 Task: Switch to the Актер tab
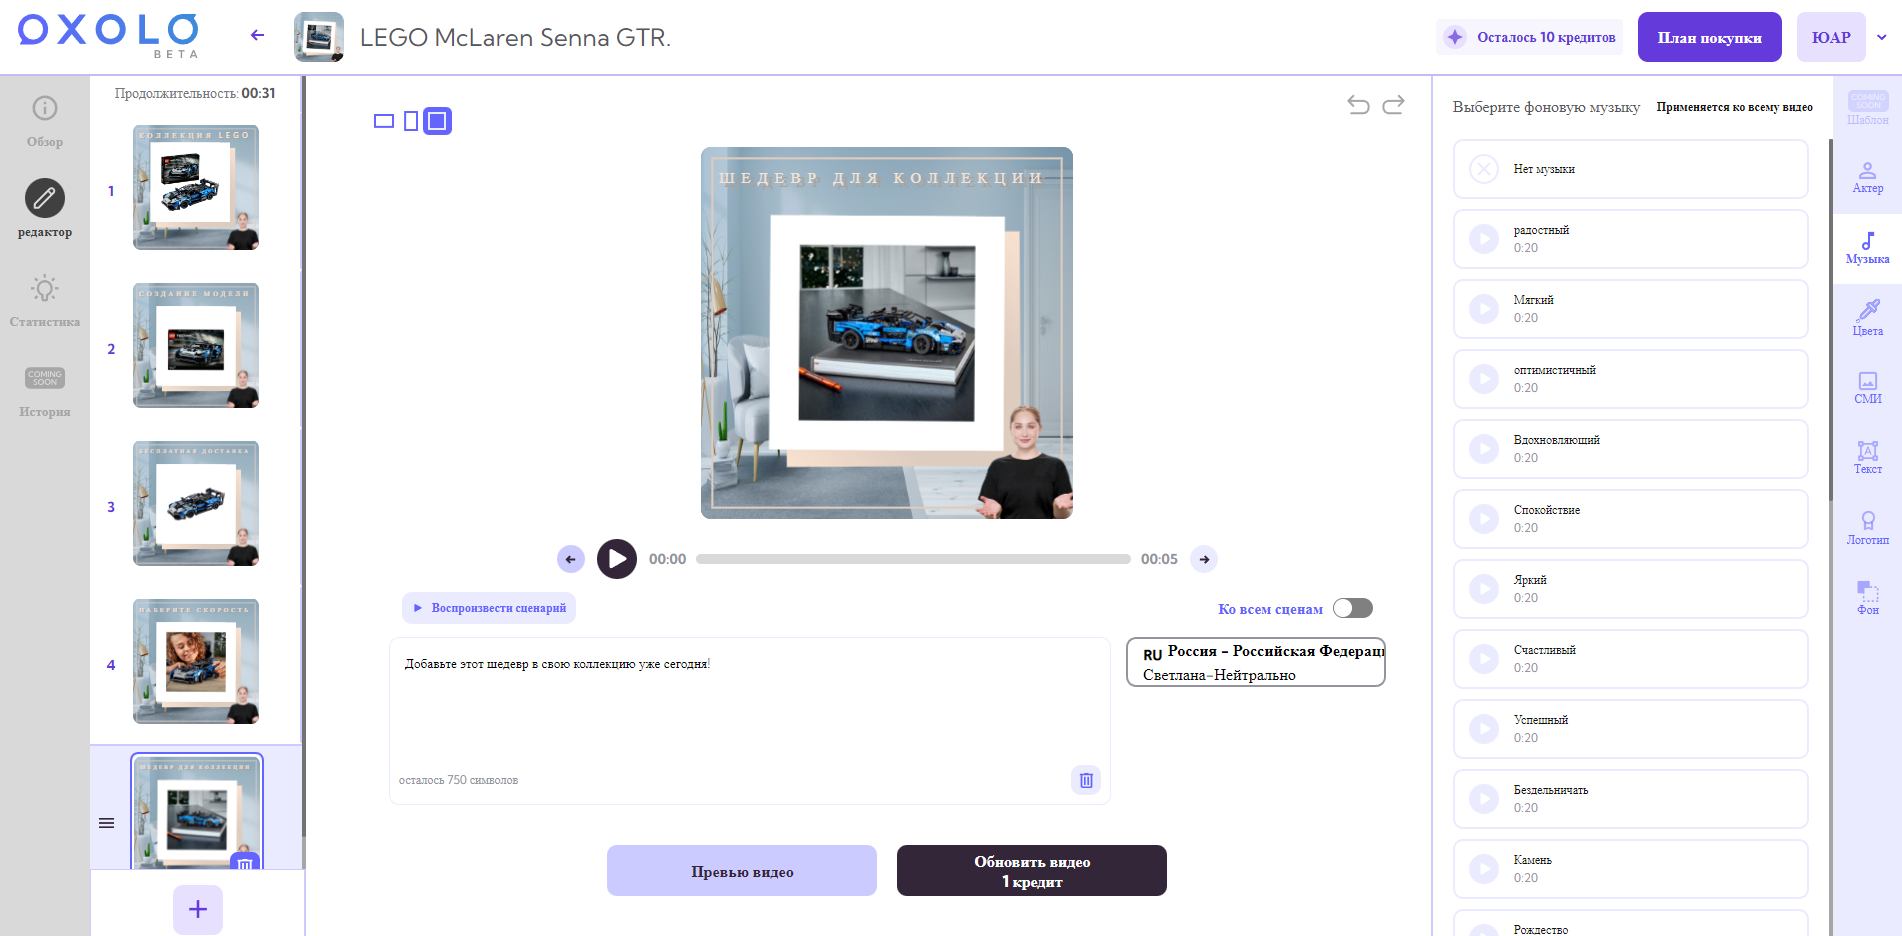tap(1867, 178)
